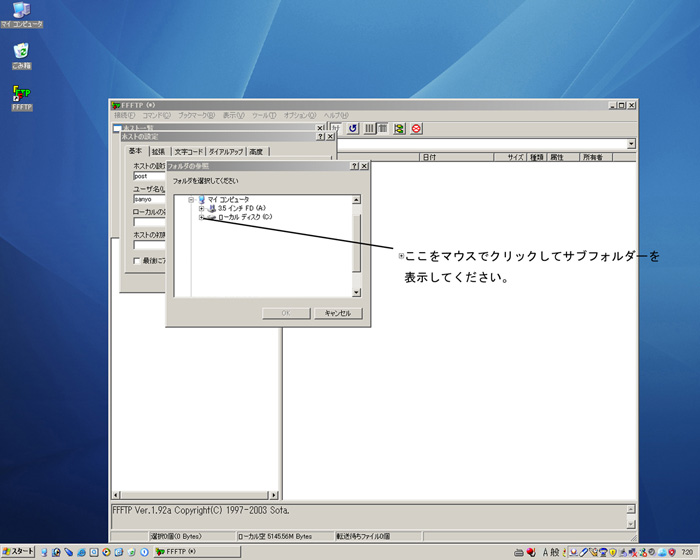This screenshot has width=700, height=560.
Task: Sort by the 属性 column header
Action: (562, 157)
